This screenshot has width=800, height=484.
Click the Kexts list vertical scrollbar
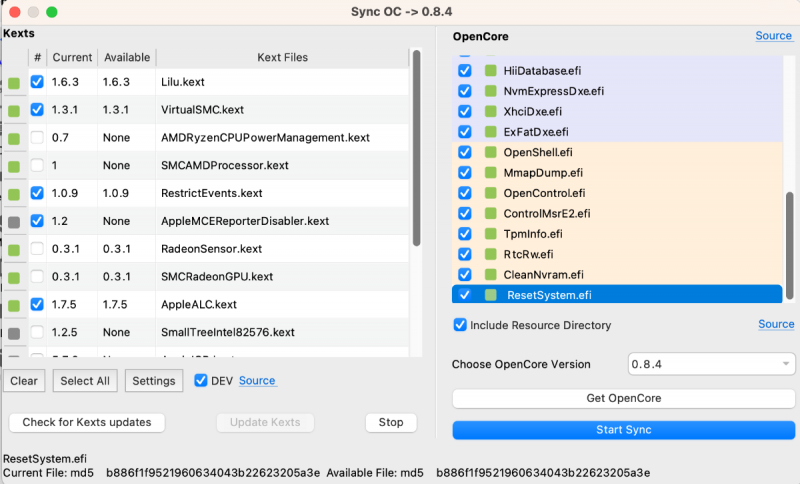point(416,150)
